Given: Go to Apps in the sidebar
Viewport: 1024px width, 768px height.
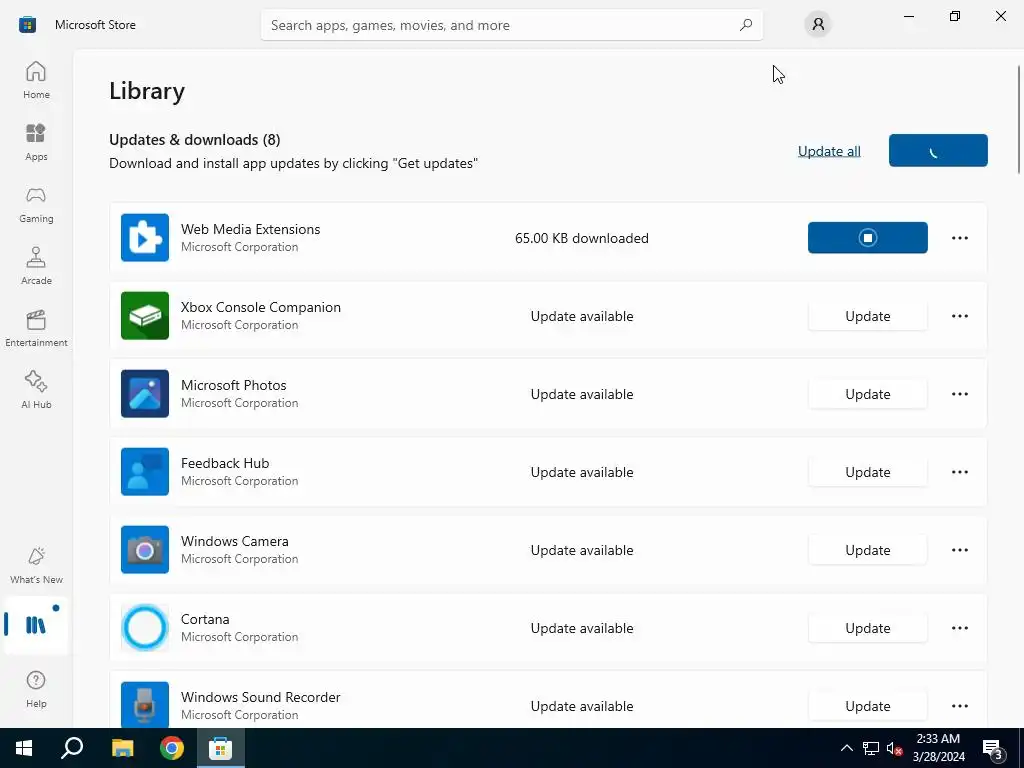Looking at the screenshot, I should (36, 142).
